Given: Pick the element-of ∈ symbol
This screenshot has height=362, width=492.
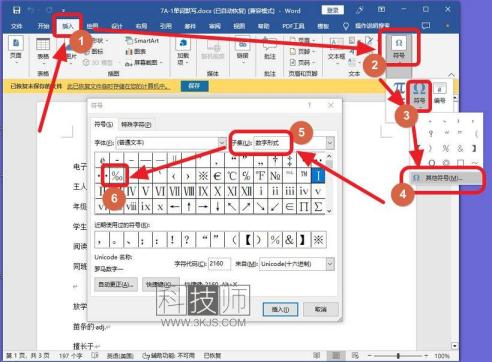Looking at the screenshot, I should point(289,207).
